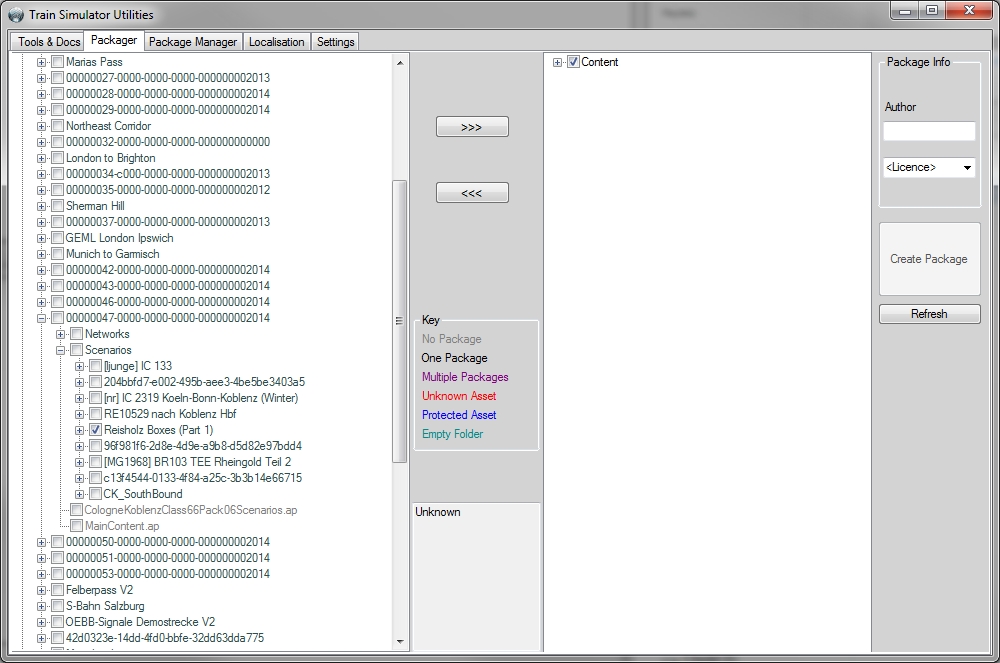
Task: Select [nr] IC 2319 Koeln-Bonn-Koblenz (Winter)
Action: click(x=201, y=398)
